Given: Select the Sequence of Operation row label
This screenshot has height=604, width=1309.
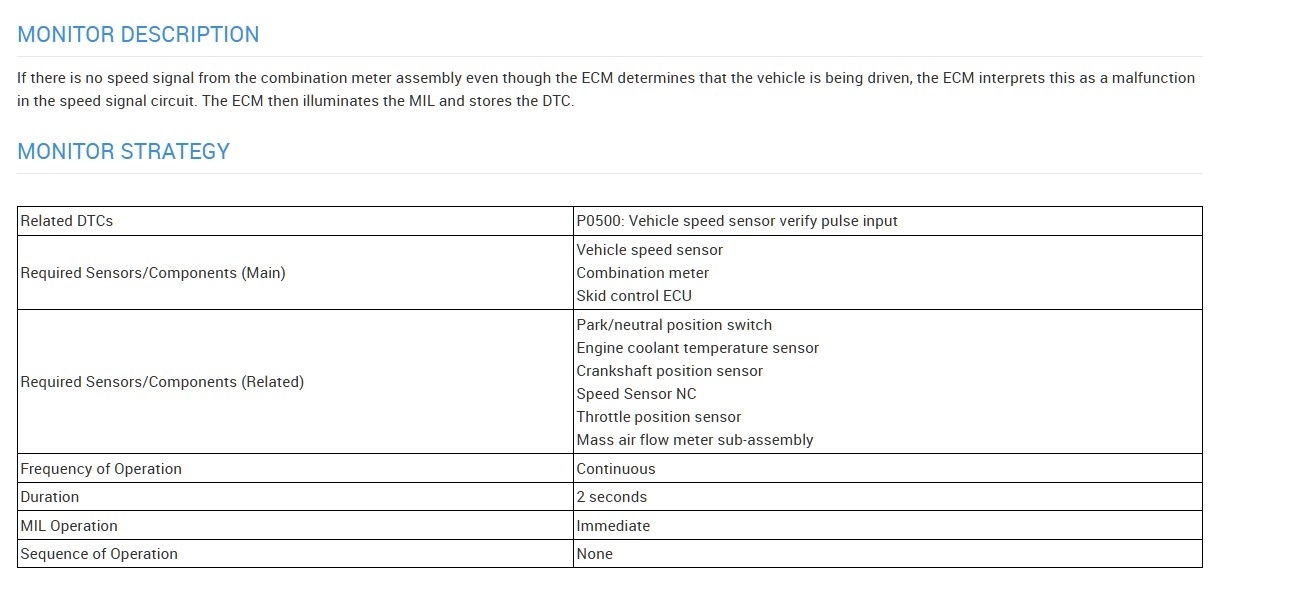Looking at the screenshot, I should [x=99, y=554].
